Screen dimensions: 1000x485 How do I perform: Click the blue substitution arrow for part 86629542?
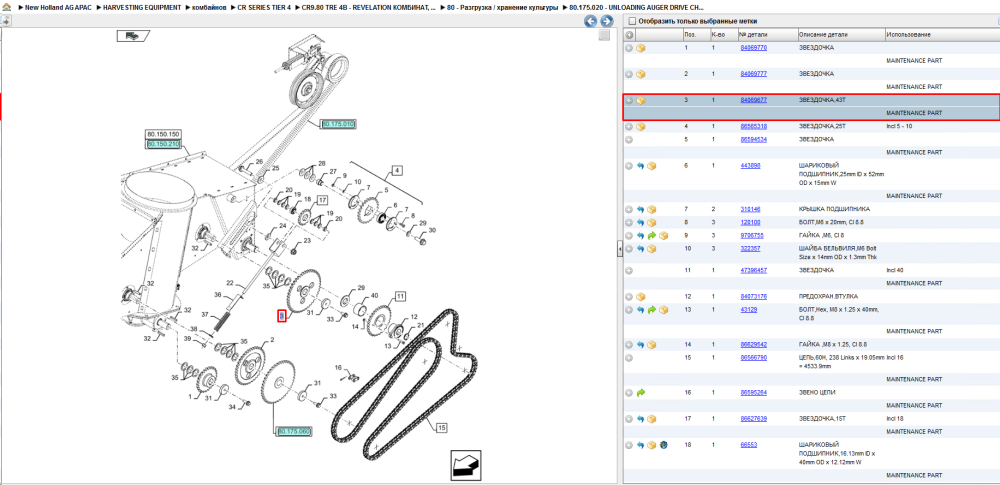tap(640, 345)
